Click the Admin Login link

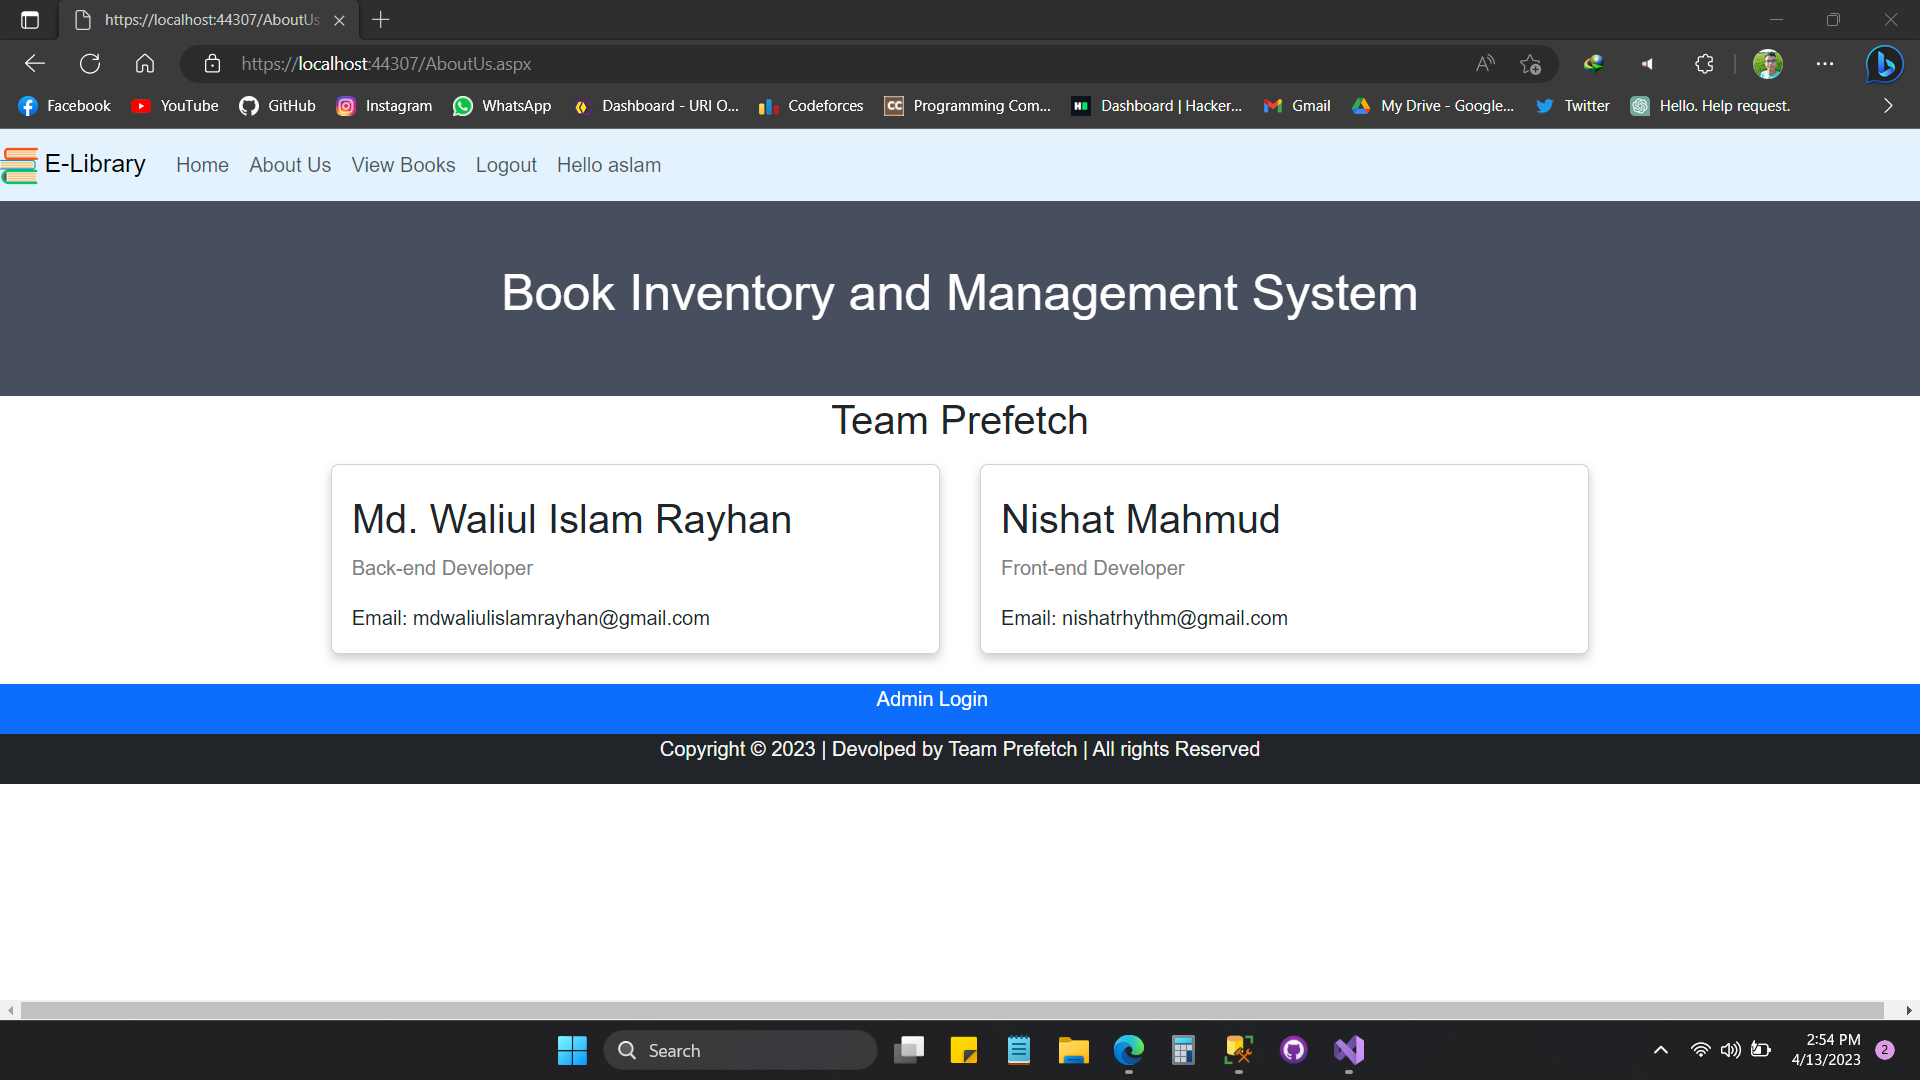click(931, 699)
